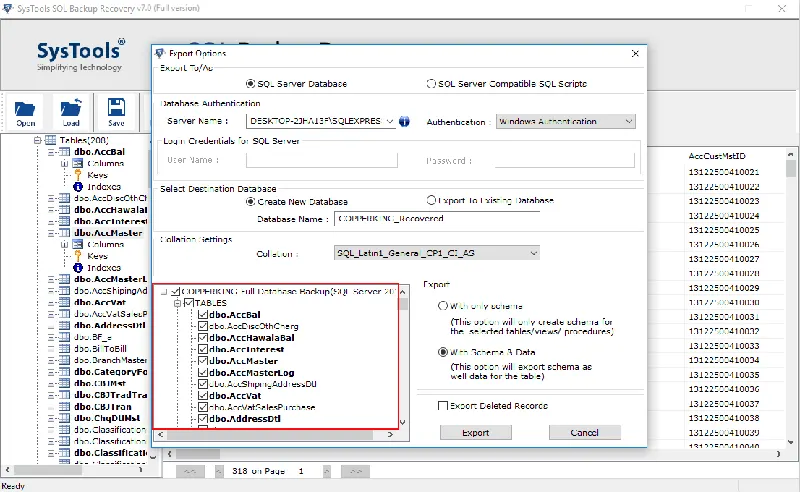The image size is (800, 492).
Task: Go to next page of records
Action: point(327,471)
